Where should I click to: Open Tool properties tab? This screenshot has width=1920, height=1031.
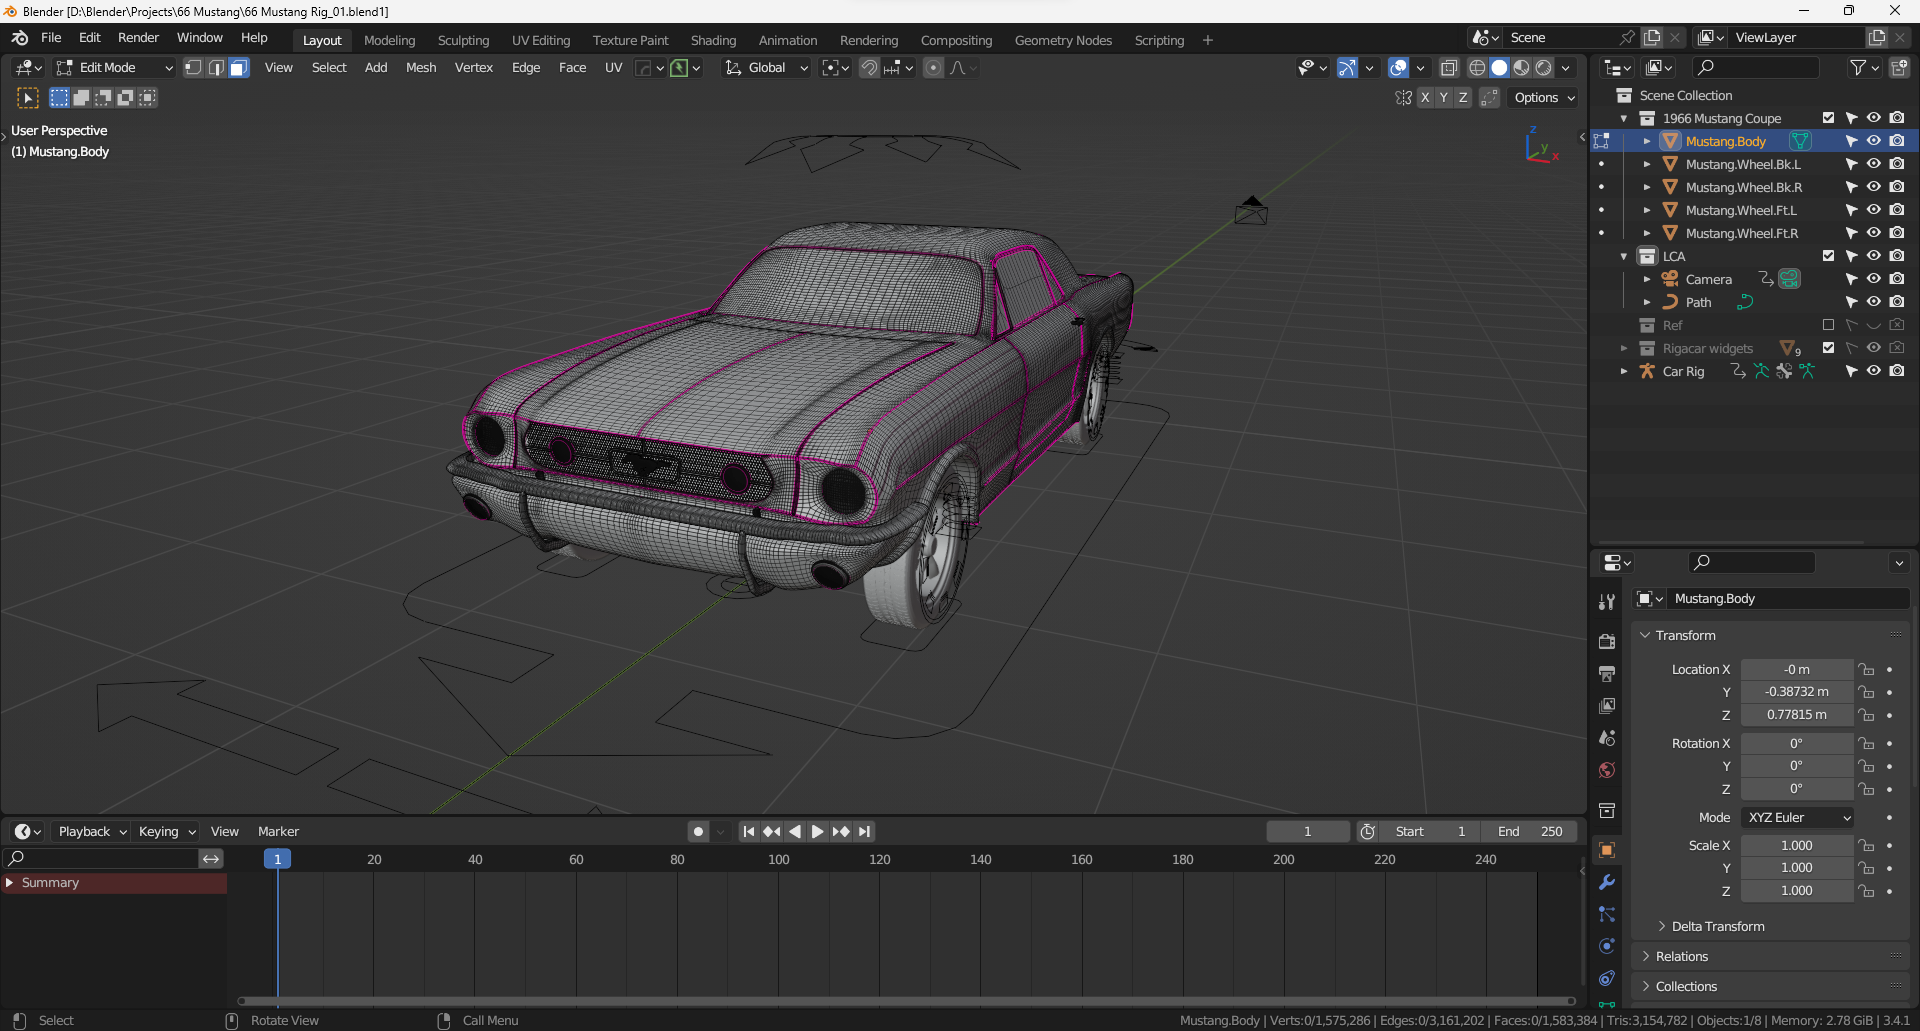click(x=1607, y=602)
